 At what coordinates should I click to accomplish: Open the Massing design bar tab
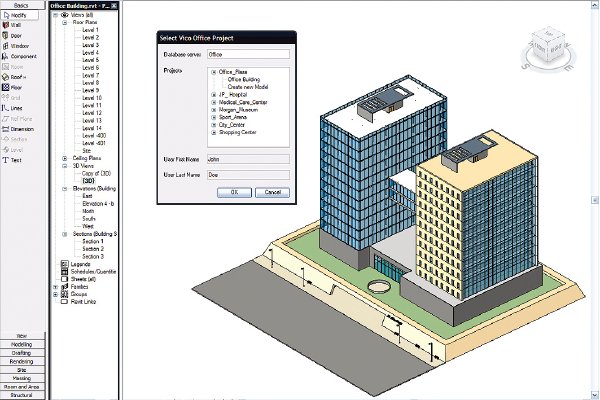(22, 378)
